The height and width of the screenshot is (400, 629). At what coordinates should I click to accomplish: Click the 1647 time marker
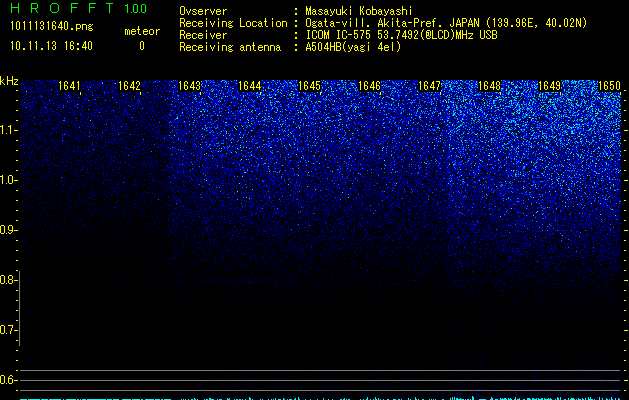tap(429, 86)
